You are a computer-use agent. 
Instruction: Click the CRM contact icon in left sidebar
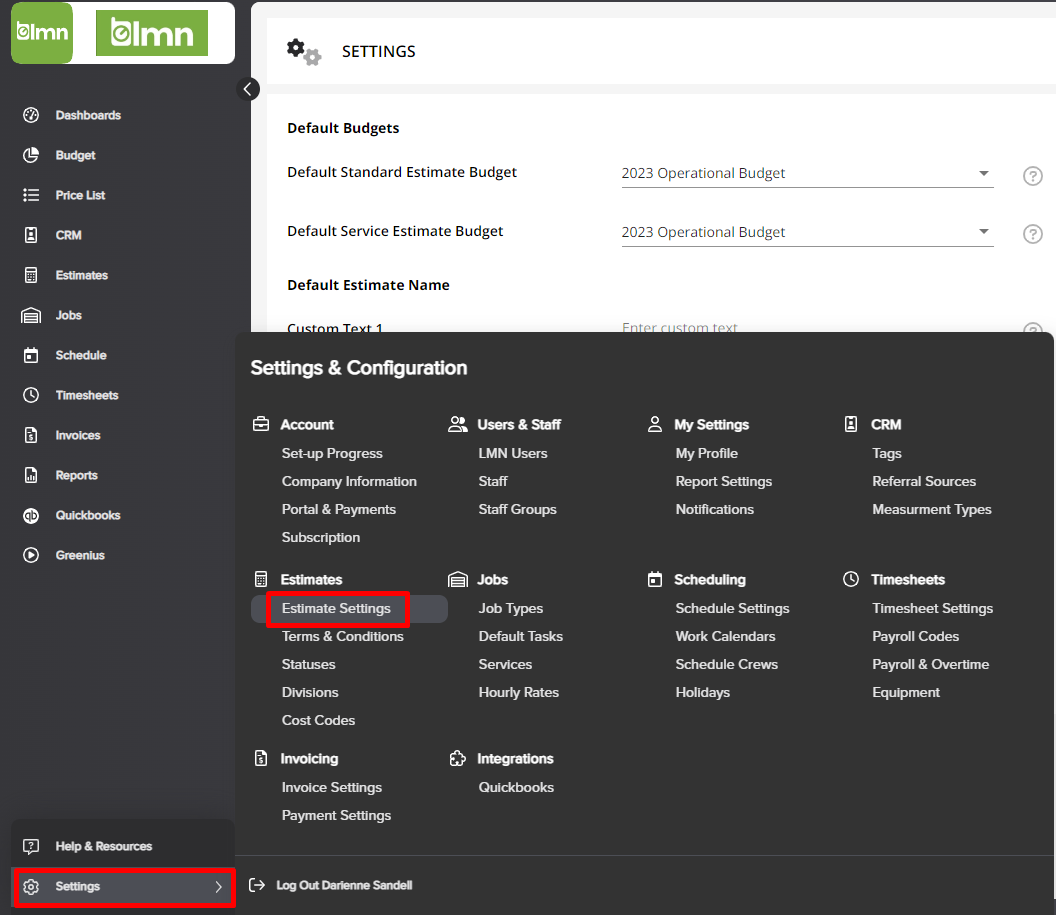click(31, 235)
